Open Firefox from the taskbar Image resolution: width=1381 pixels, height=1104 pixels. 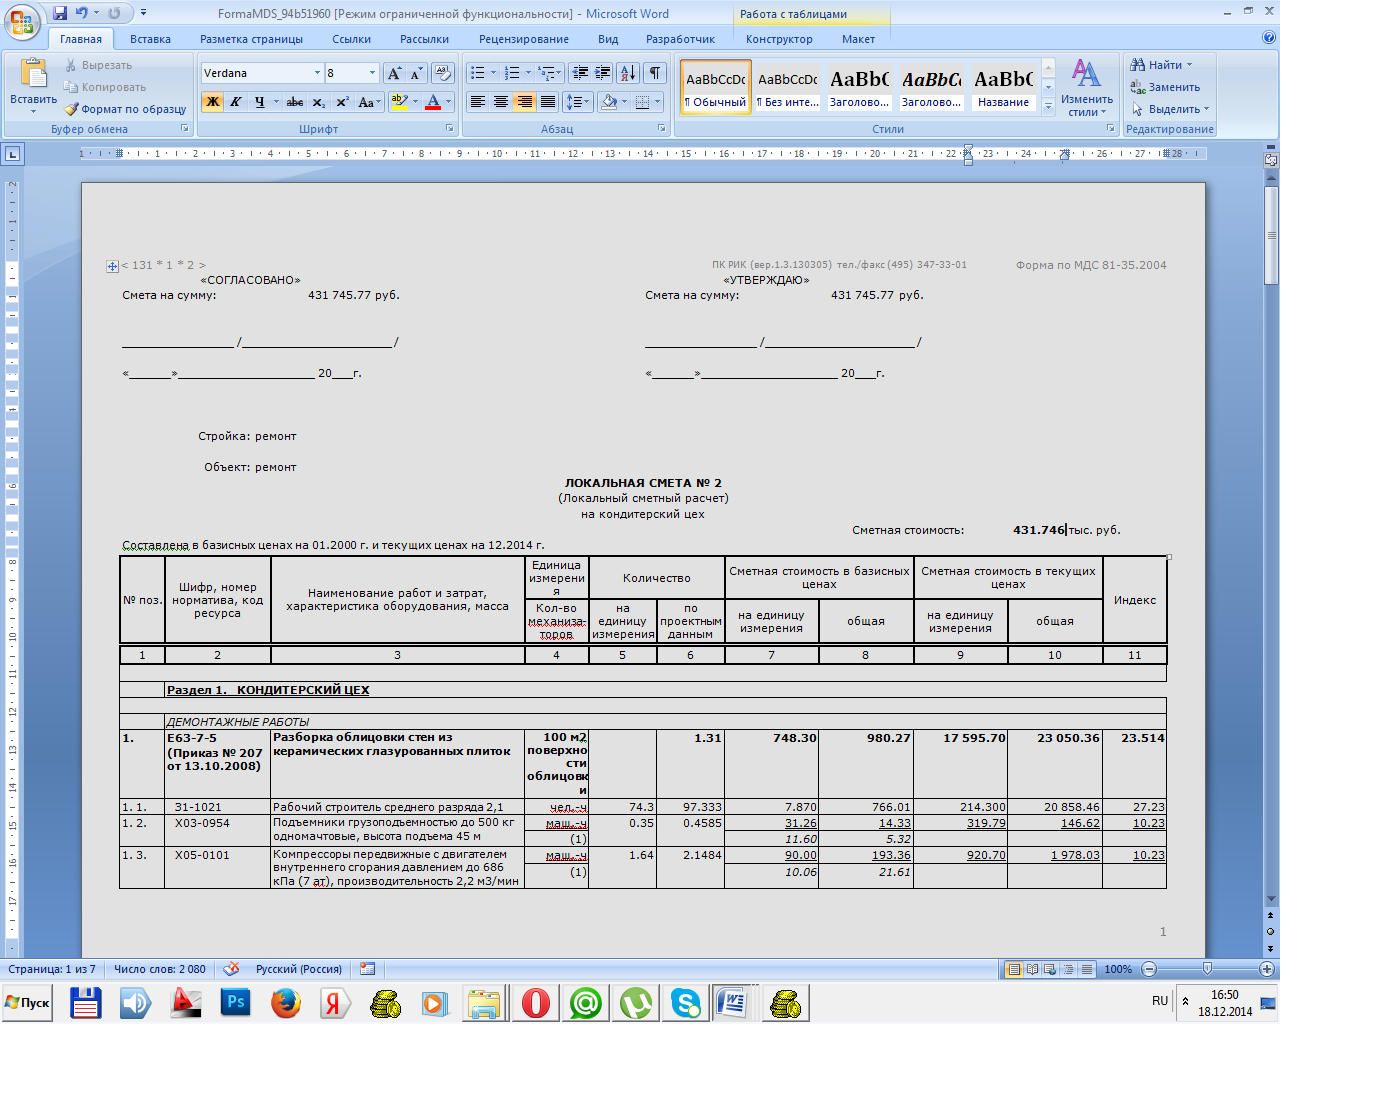[x=286, y=1003]
